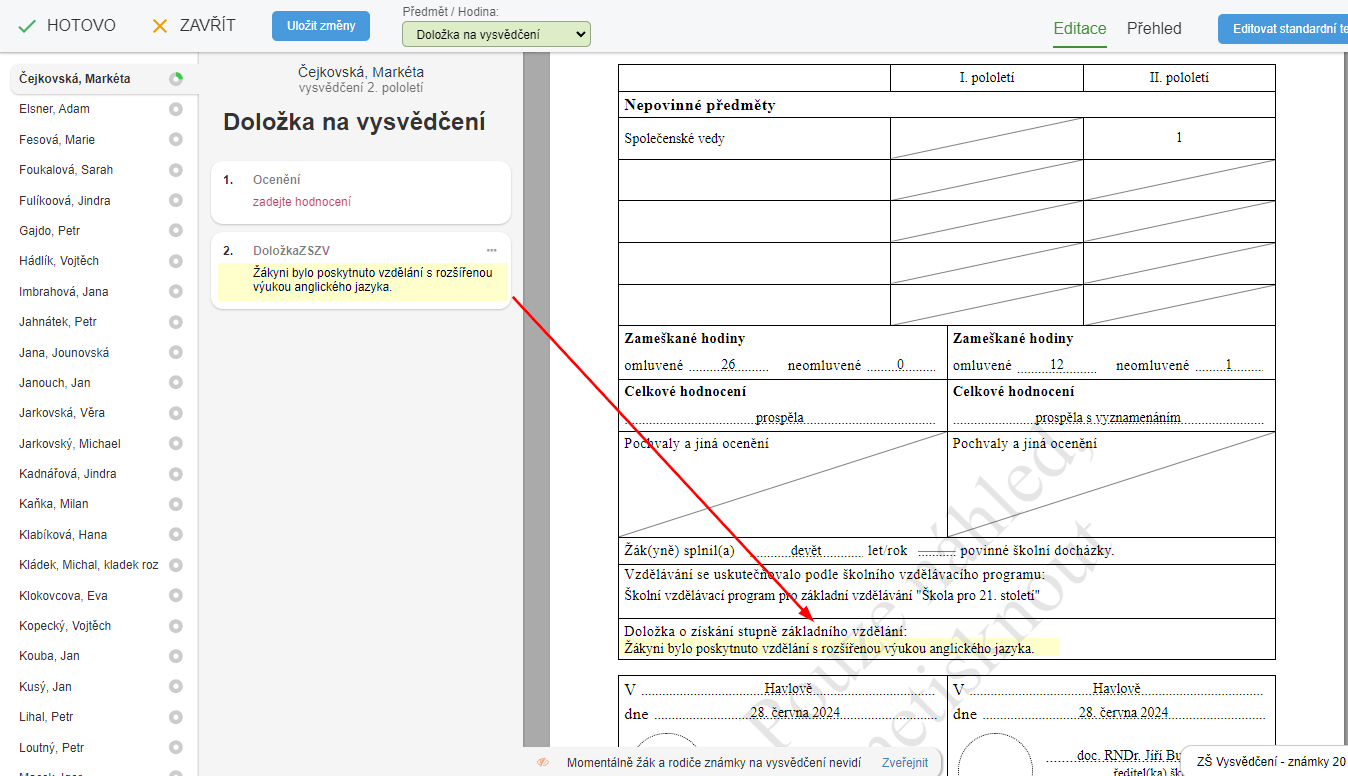Click status circle icon next to Jahnátek, Petr
The image size is (1348, 776).
coord(176,322)
